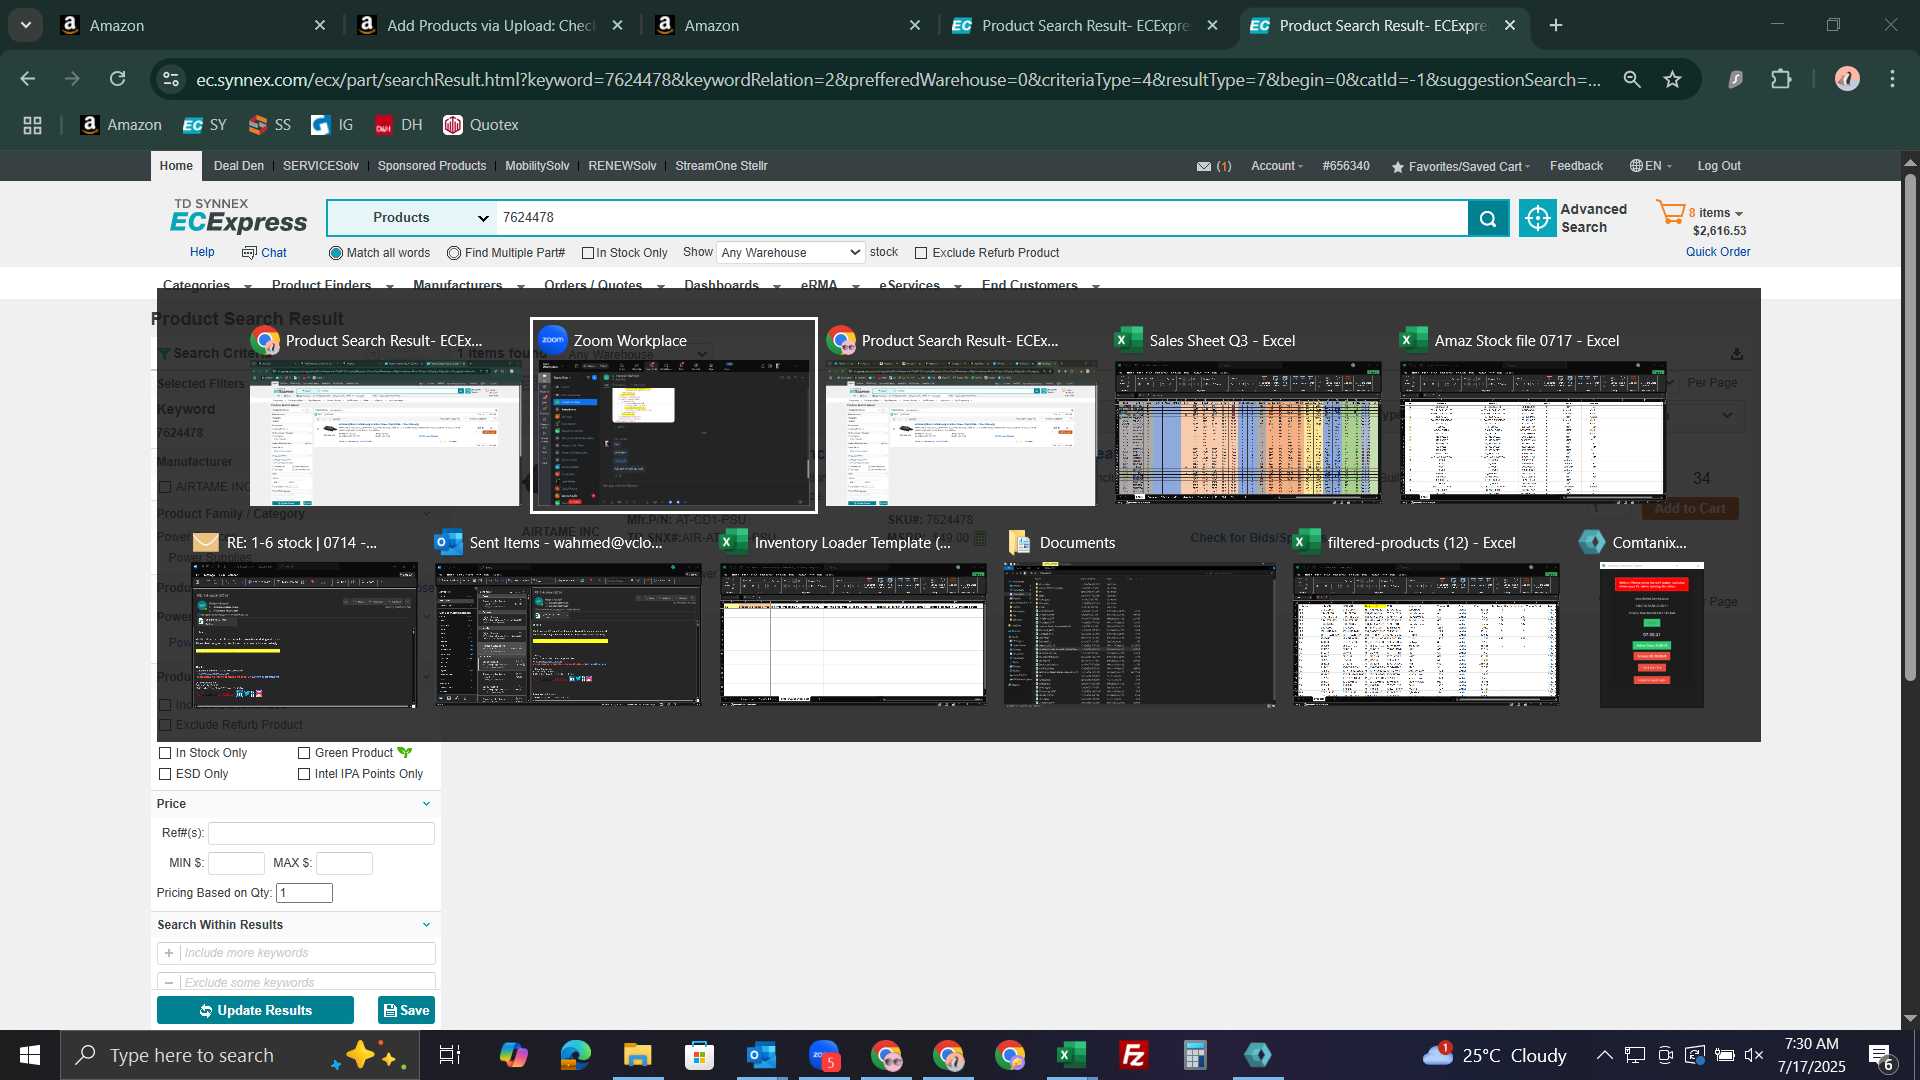
Task: Click Quick Order link
Action: tap(1717, 252)
